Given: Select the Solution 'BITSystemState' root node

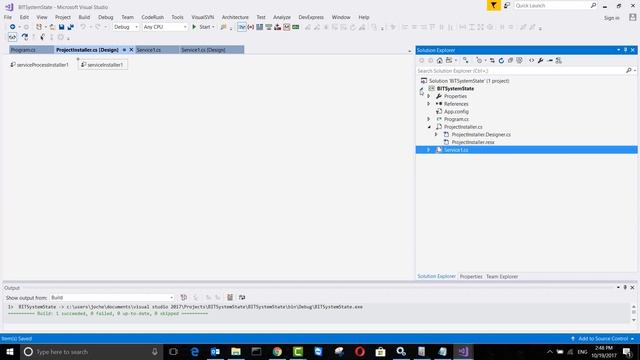Looking at the screenshot, I should pyautogui.click(x=469, y=81).
